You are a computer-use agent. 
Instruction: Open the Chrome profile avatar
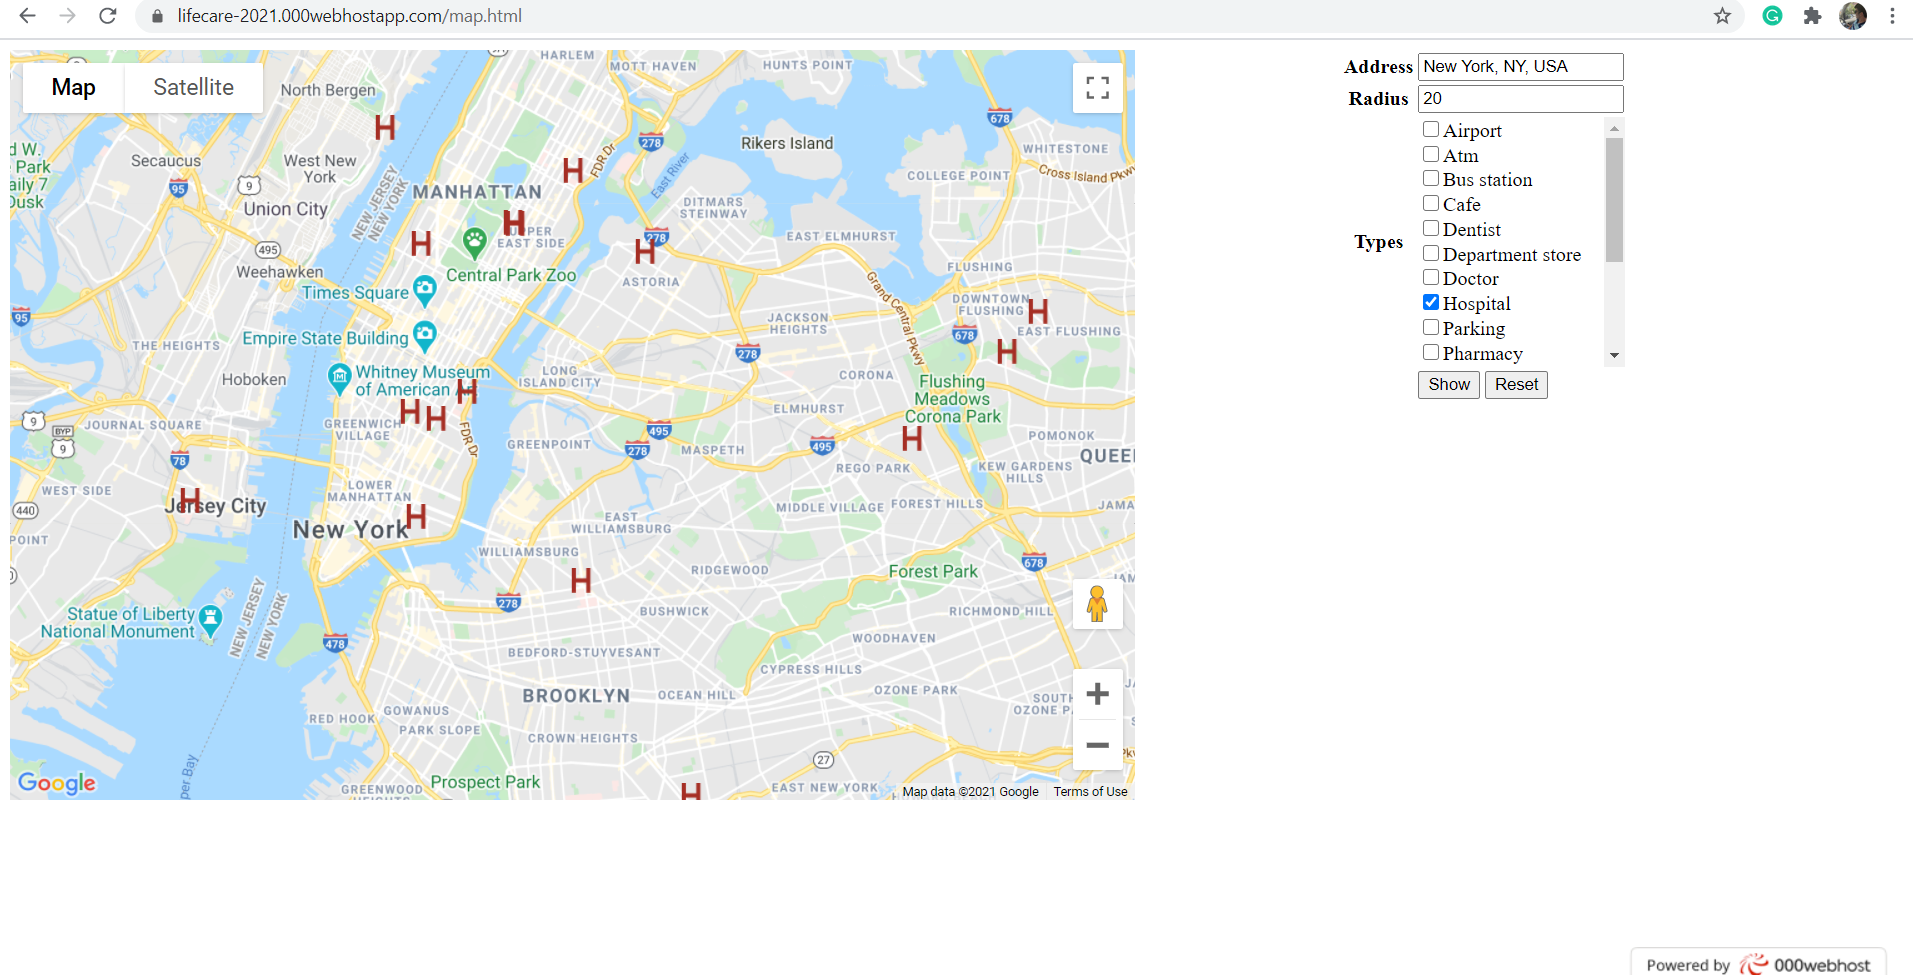(1853, 16)
